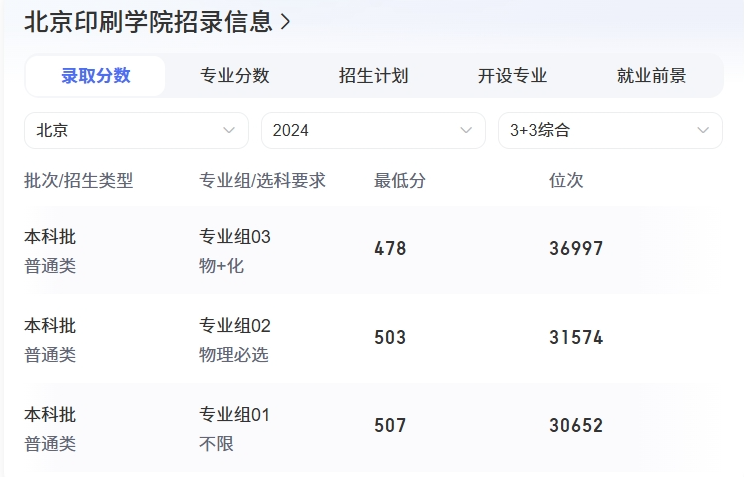Click the rank value 30652
Screen dimensions: 744x477
576,425
